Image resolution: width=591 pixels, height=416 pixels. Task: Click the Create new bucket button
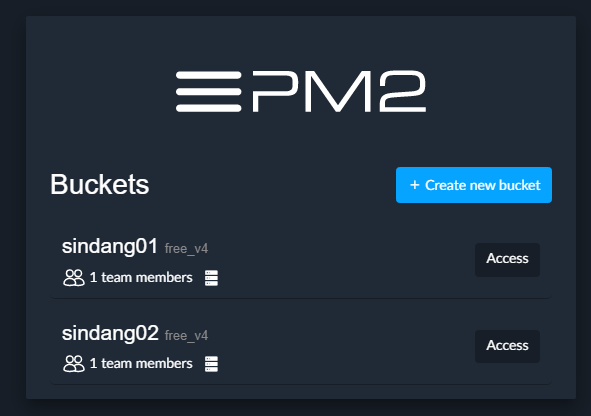(474, 185)
